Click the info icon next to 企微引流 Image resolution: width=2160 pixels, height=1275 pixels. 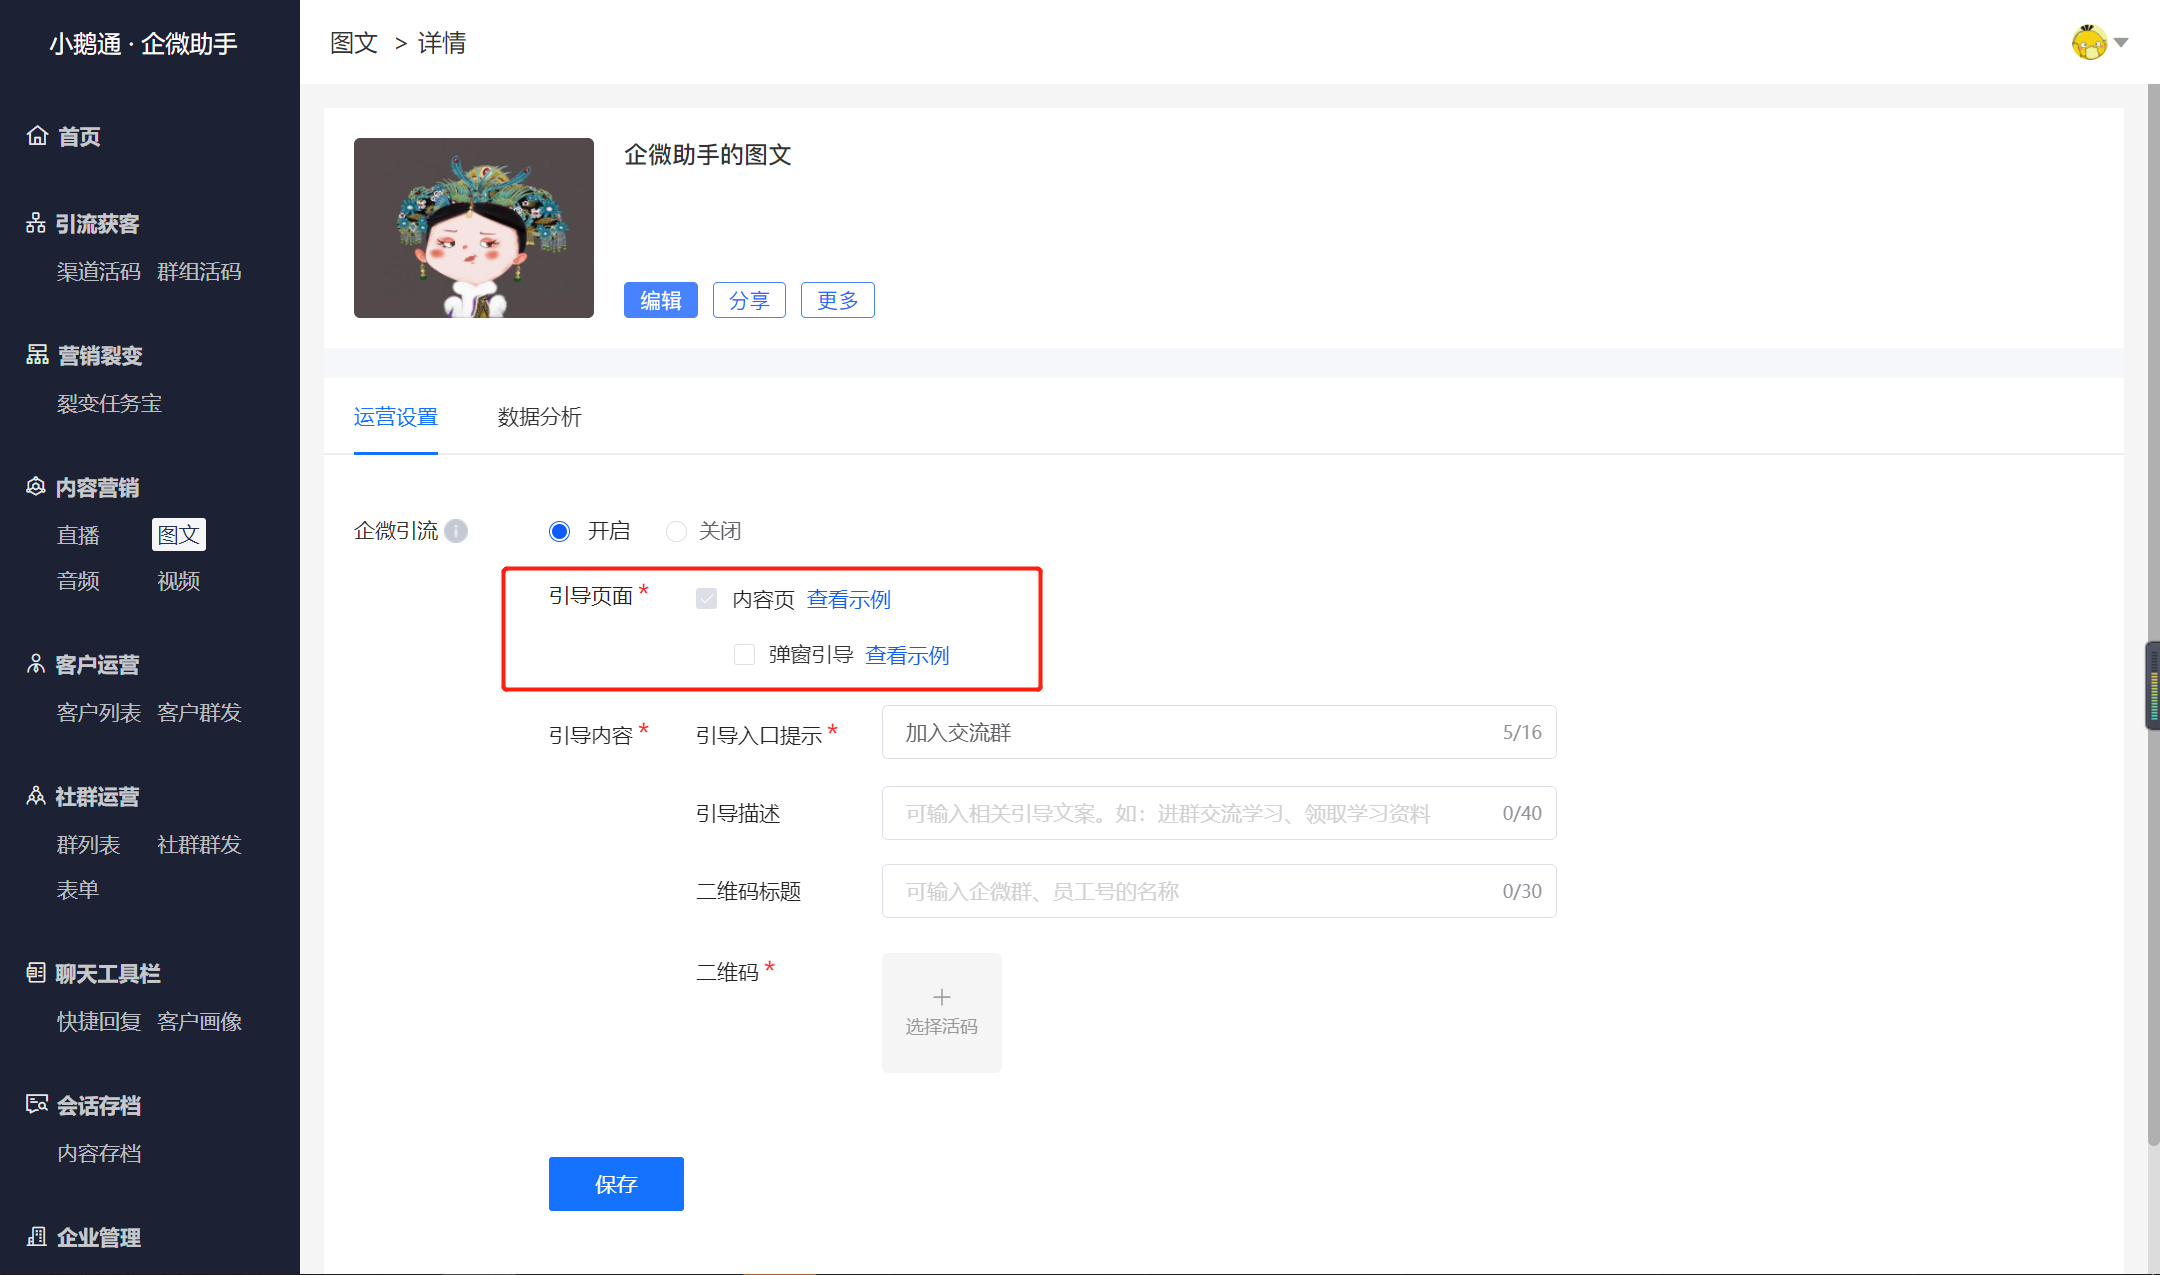[x=456, y=531]
